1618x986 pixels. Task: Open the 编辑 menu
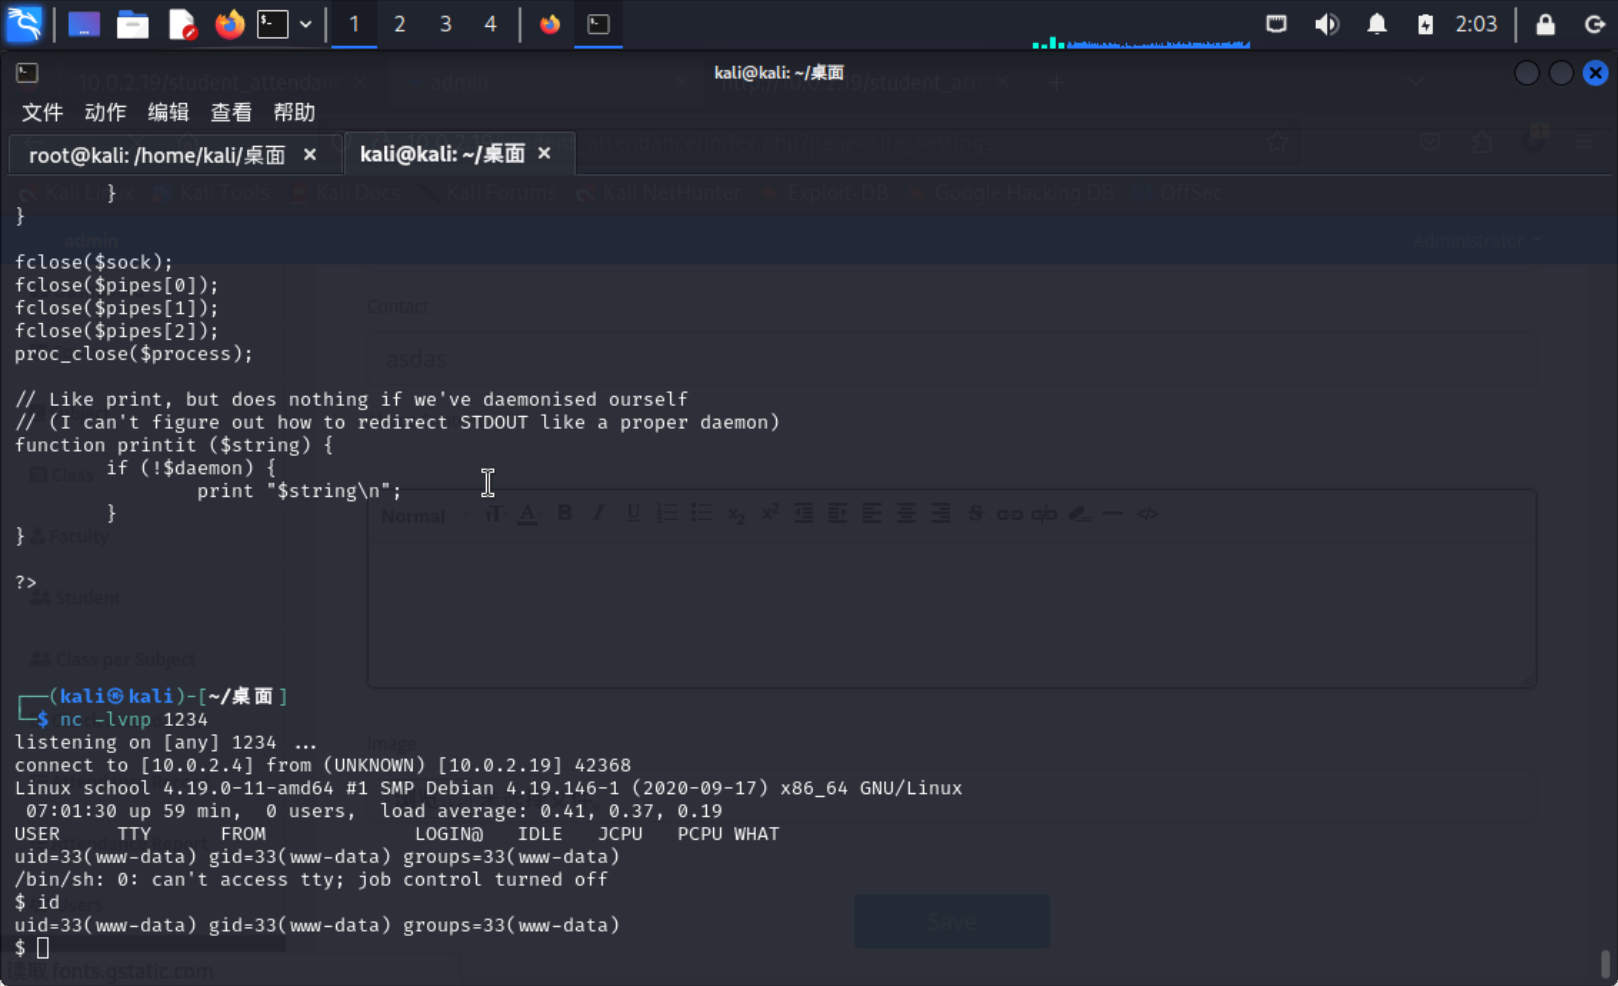(168, 112)
